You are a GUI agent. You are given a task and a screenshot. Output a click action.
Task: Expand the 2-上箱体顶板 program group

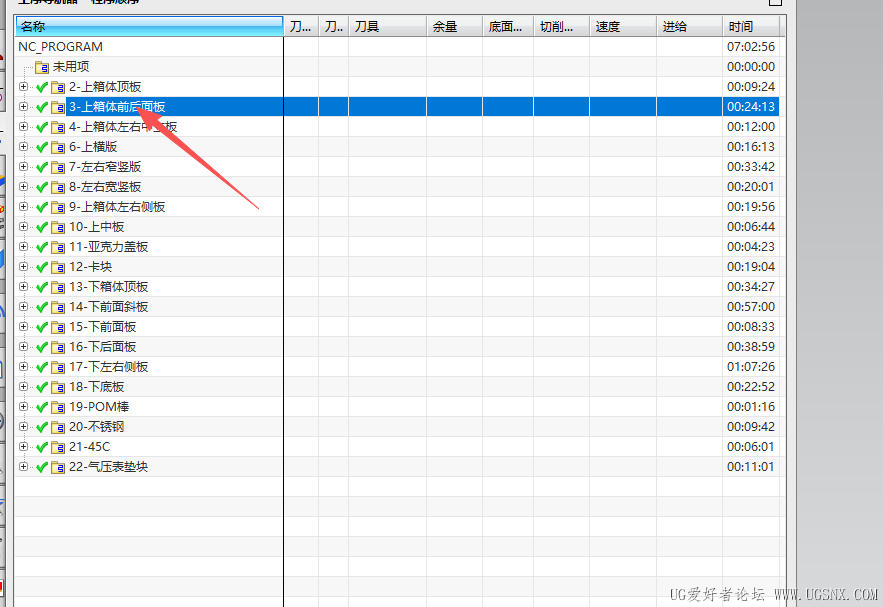(x=23, y=87)
